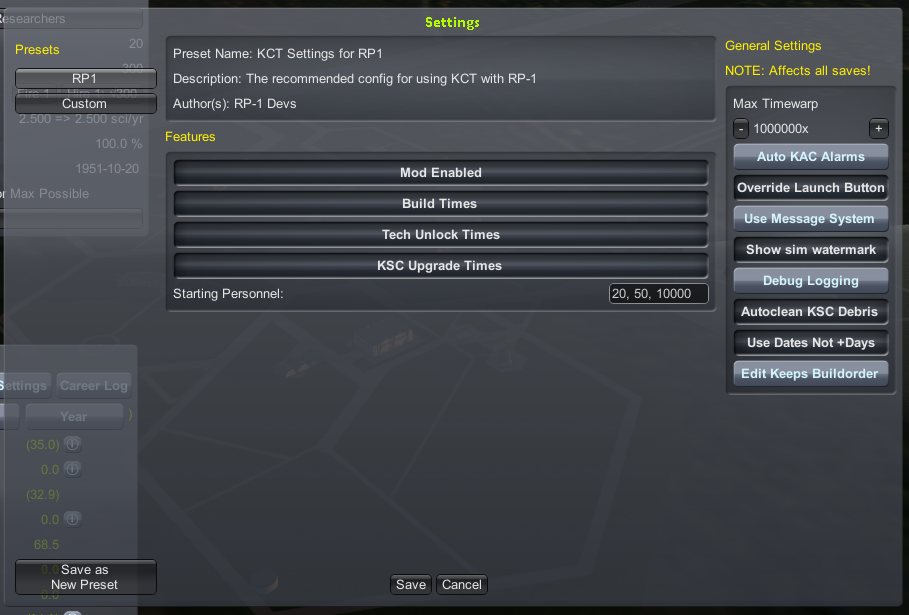Toggle the Build Times feature

(x=441, y=203)
